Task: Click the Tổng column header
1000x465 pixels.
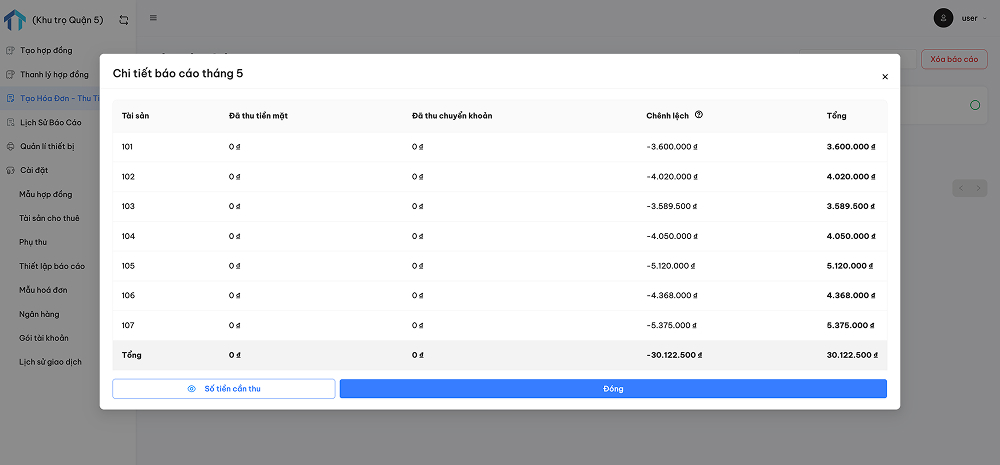Action: point(836,115)
